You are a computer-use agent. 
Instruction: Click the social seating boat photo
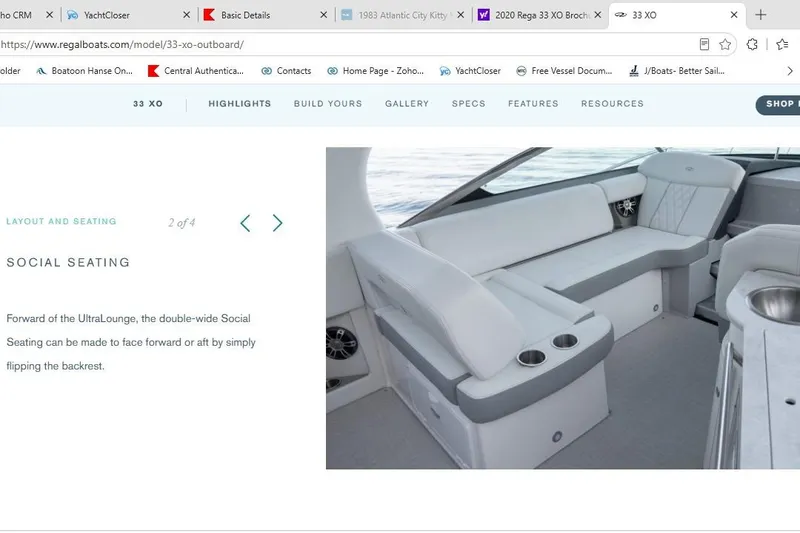point(563,308)
